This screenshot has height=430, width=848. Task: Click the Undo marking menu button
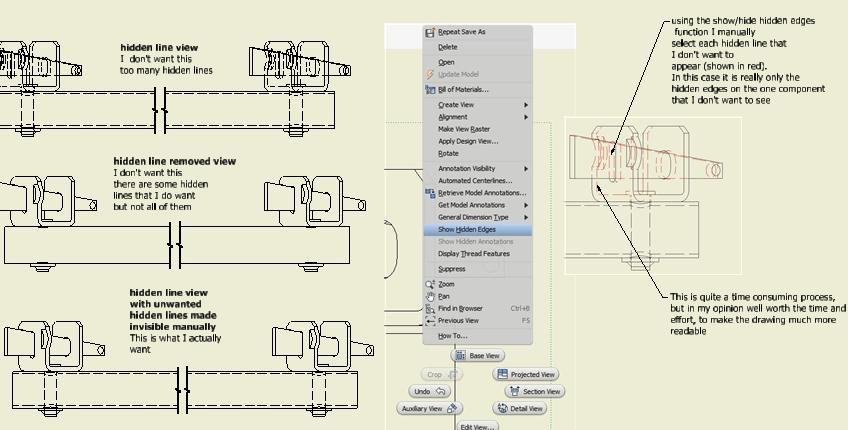coord(429,392)
